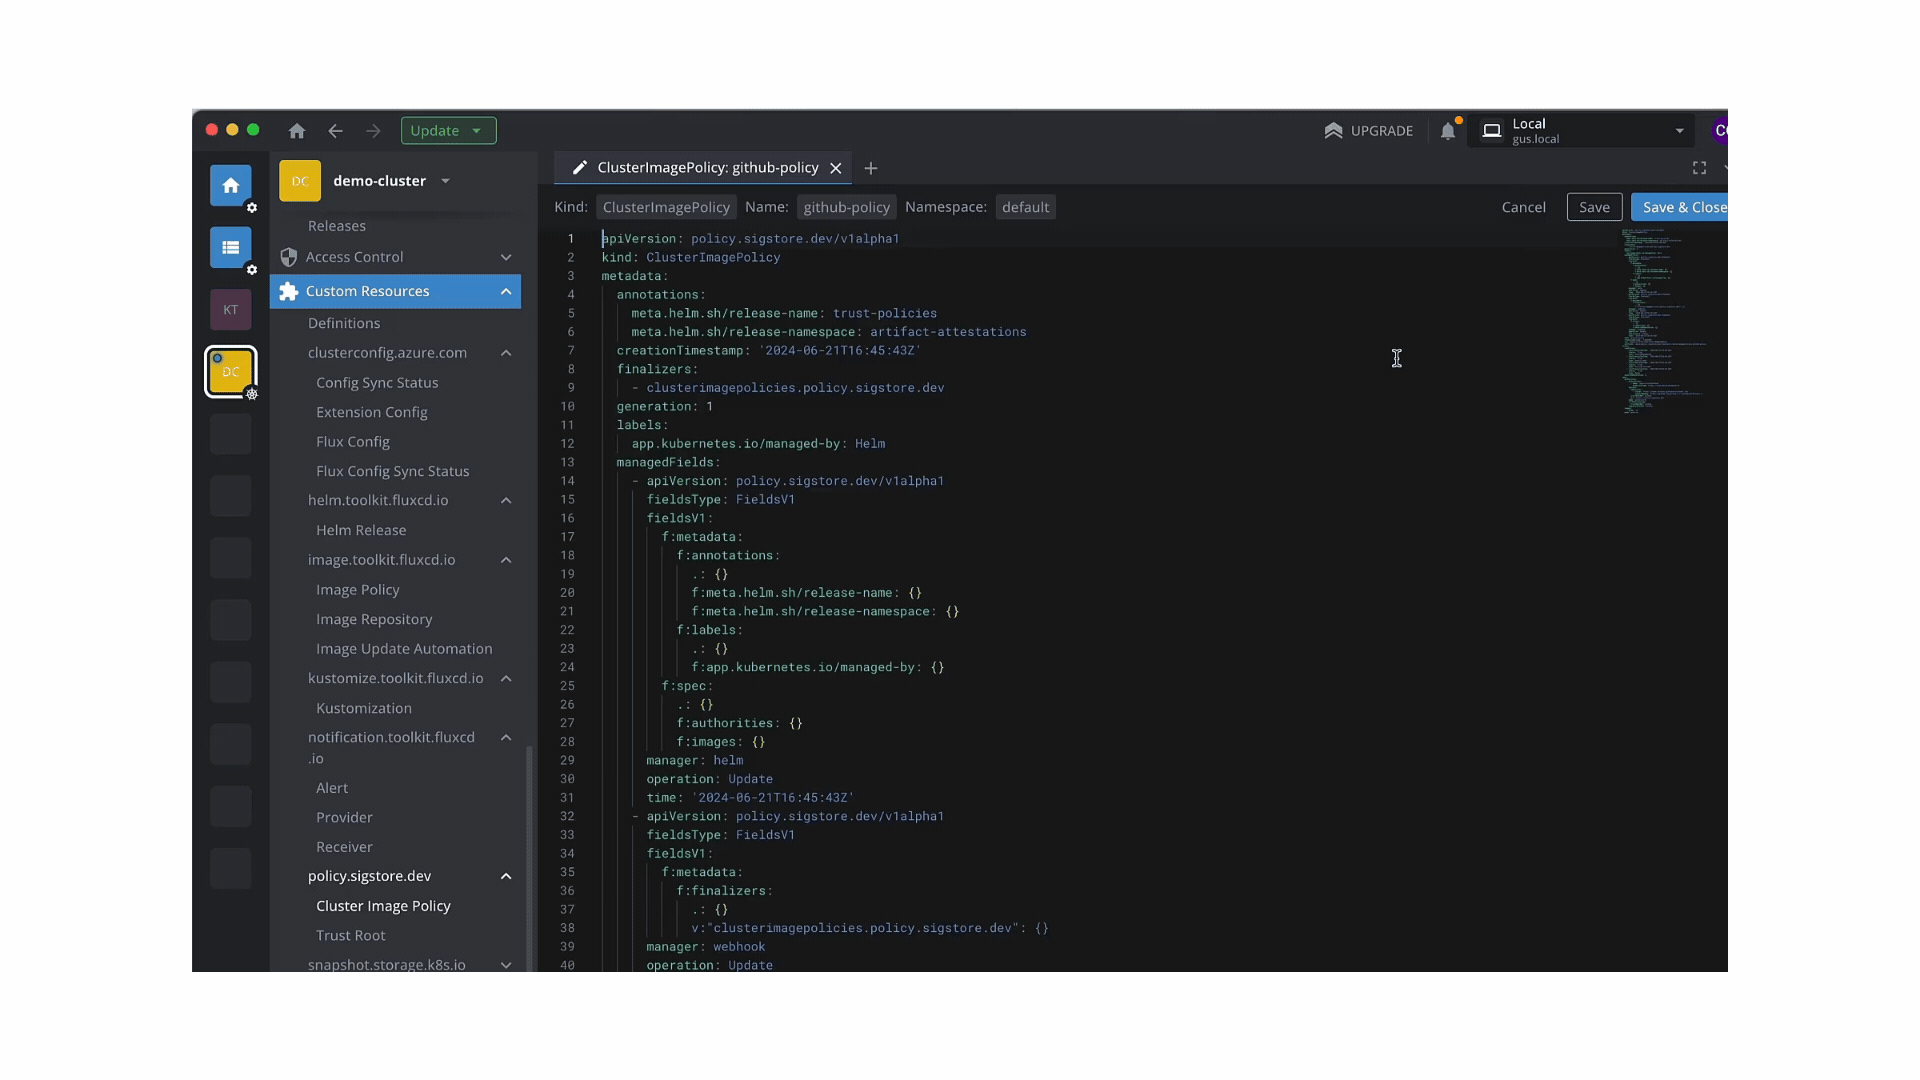The width and height of the screenshot is (1920, 1080).
Task: Click the 'manager: webhook' line
Action: (x=705, y=947)
